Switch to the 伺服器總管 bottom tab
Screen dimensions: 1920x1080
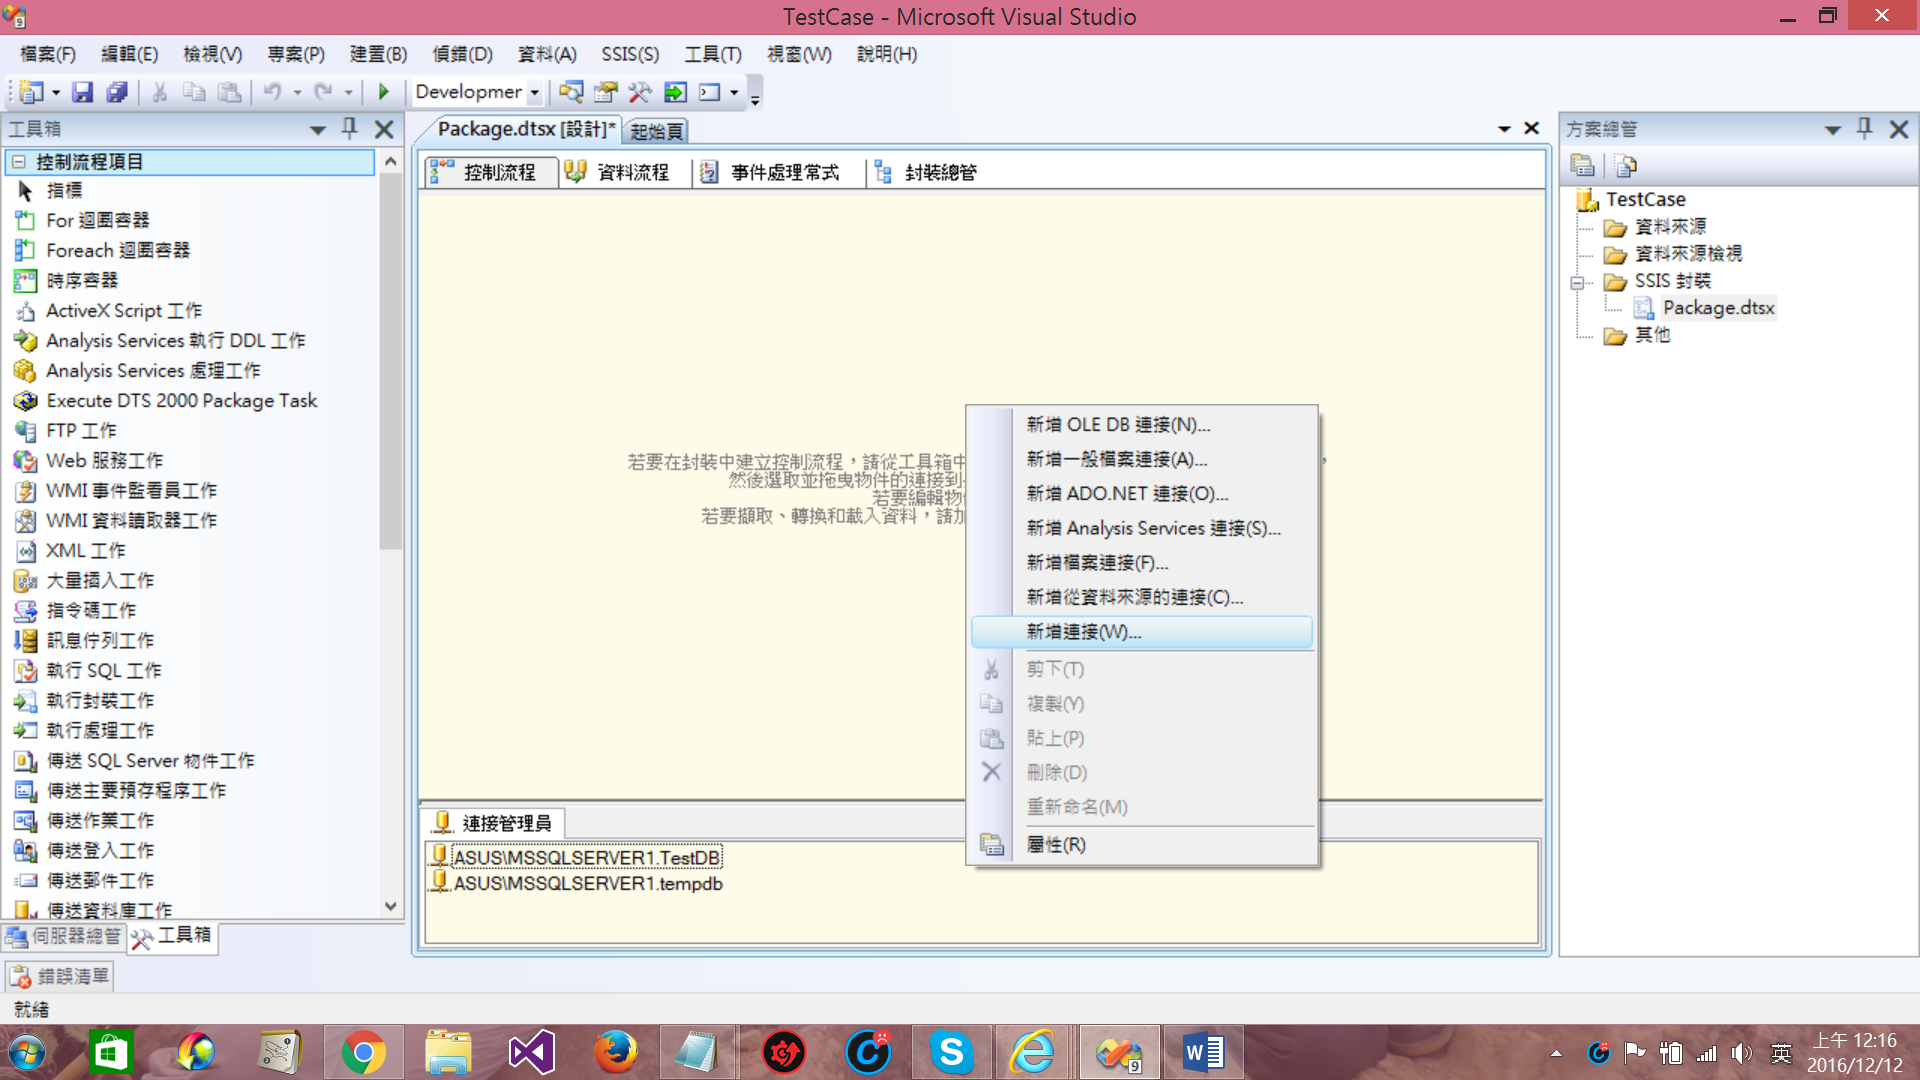coord(64,936)
